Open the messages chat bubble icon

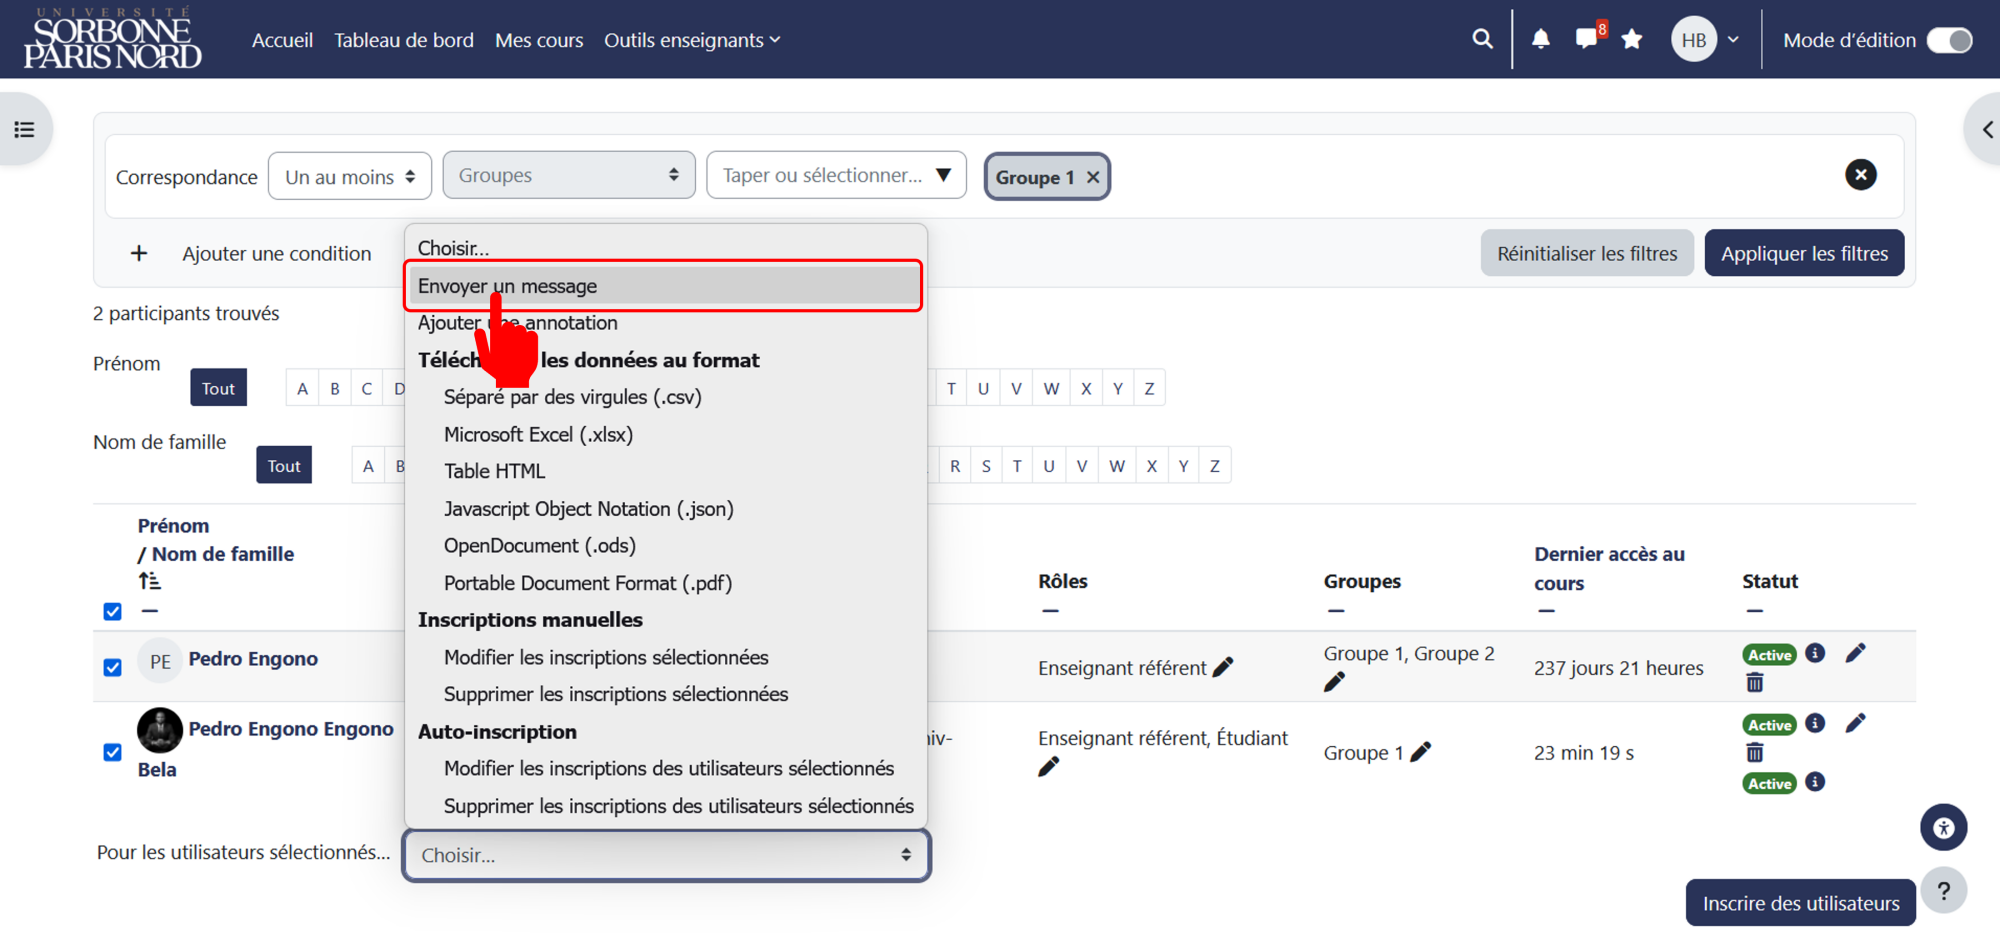pyautogui.click(x=1586, y=39)
